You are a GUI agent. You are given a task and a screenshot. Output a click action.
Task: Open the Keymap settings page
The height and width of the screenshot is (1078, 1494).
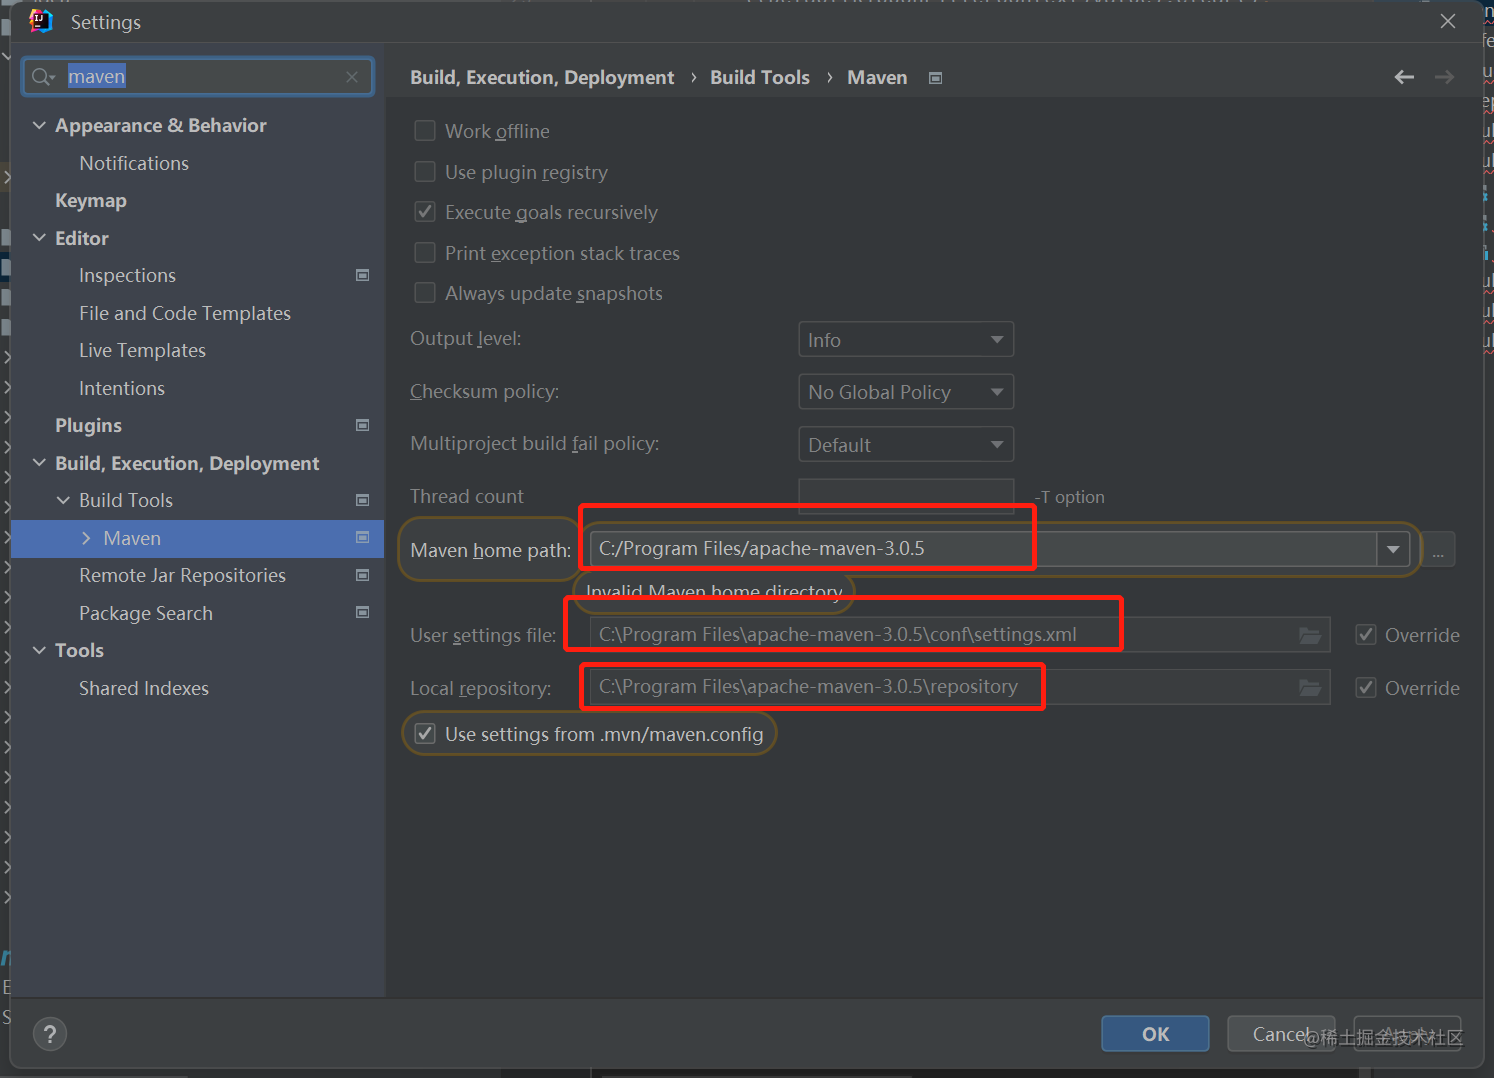[x=91, y=200]
